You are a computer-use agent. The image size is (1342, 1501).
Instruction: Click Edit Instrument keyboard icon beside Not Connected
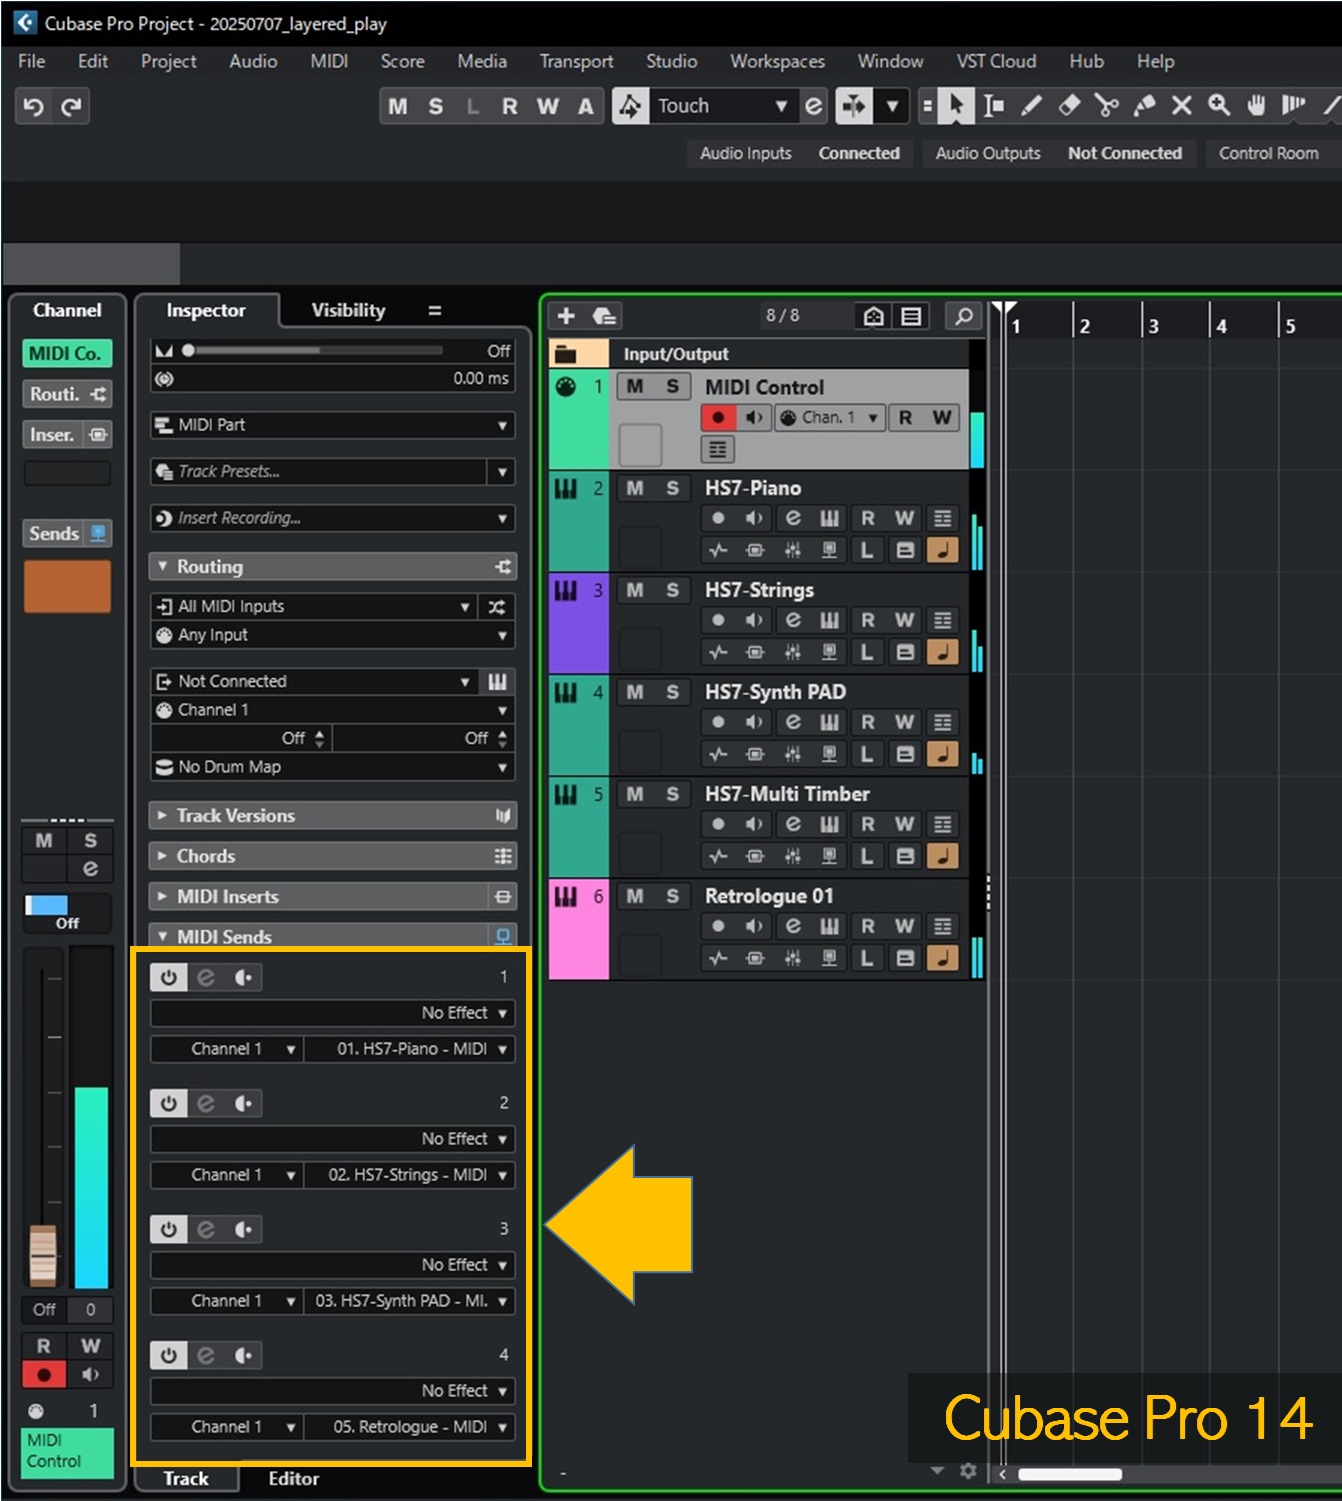[497, 682]
